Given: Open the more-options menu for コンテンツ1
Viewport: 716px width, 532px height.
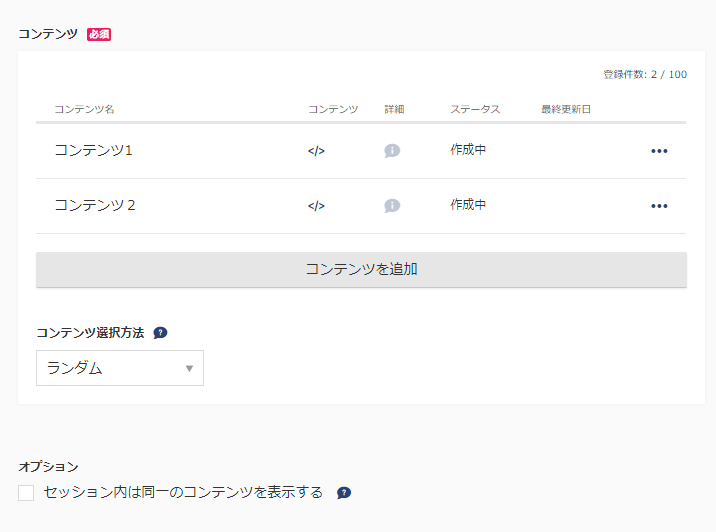Looking at the screenshot, I should coord(659,151).
